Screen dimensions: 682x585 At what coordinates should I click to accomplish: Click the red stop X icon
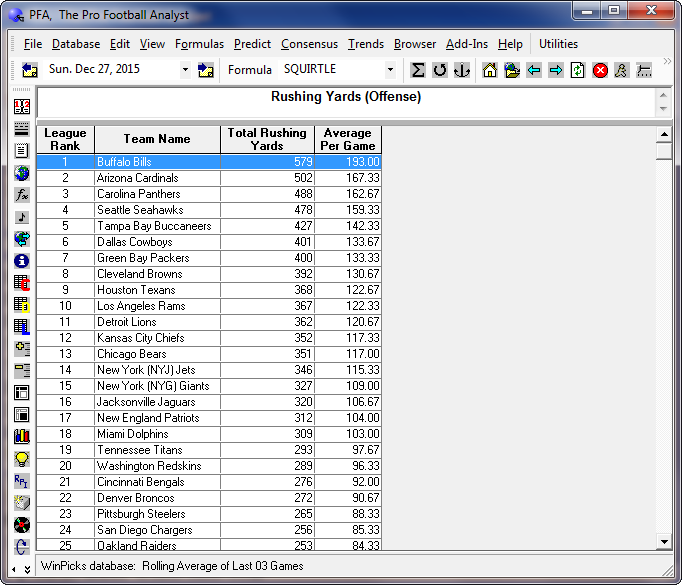[600, 70]
